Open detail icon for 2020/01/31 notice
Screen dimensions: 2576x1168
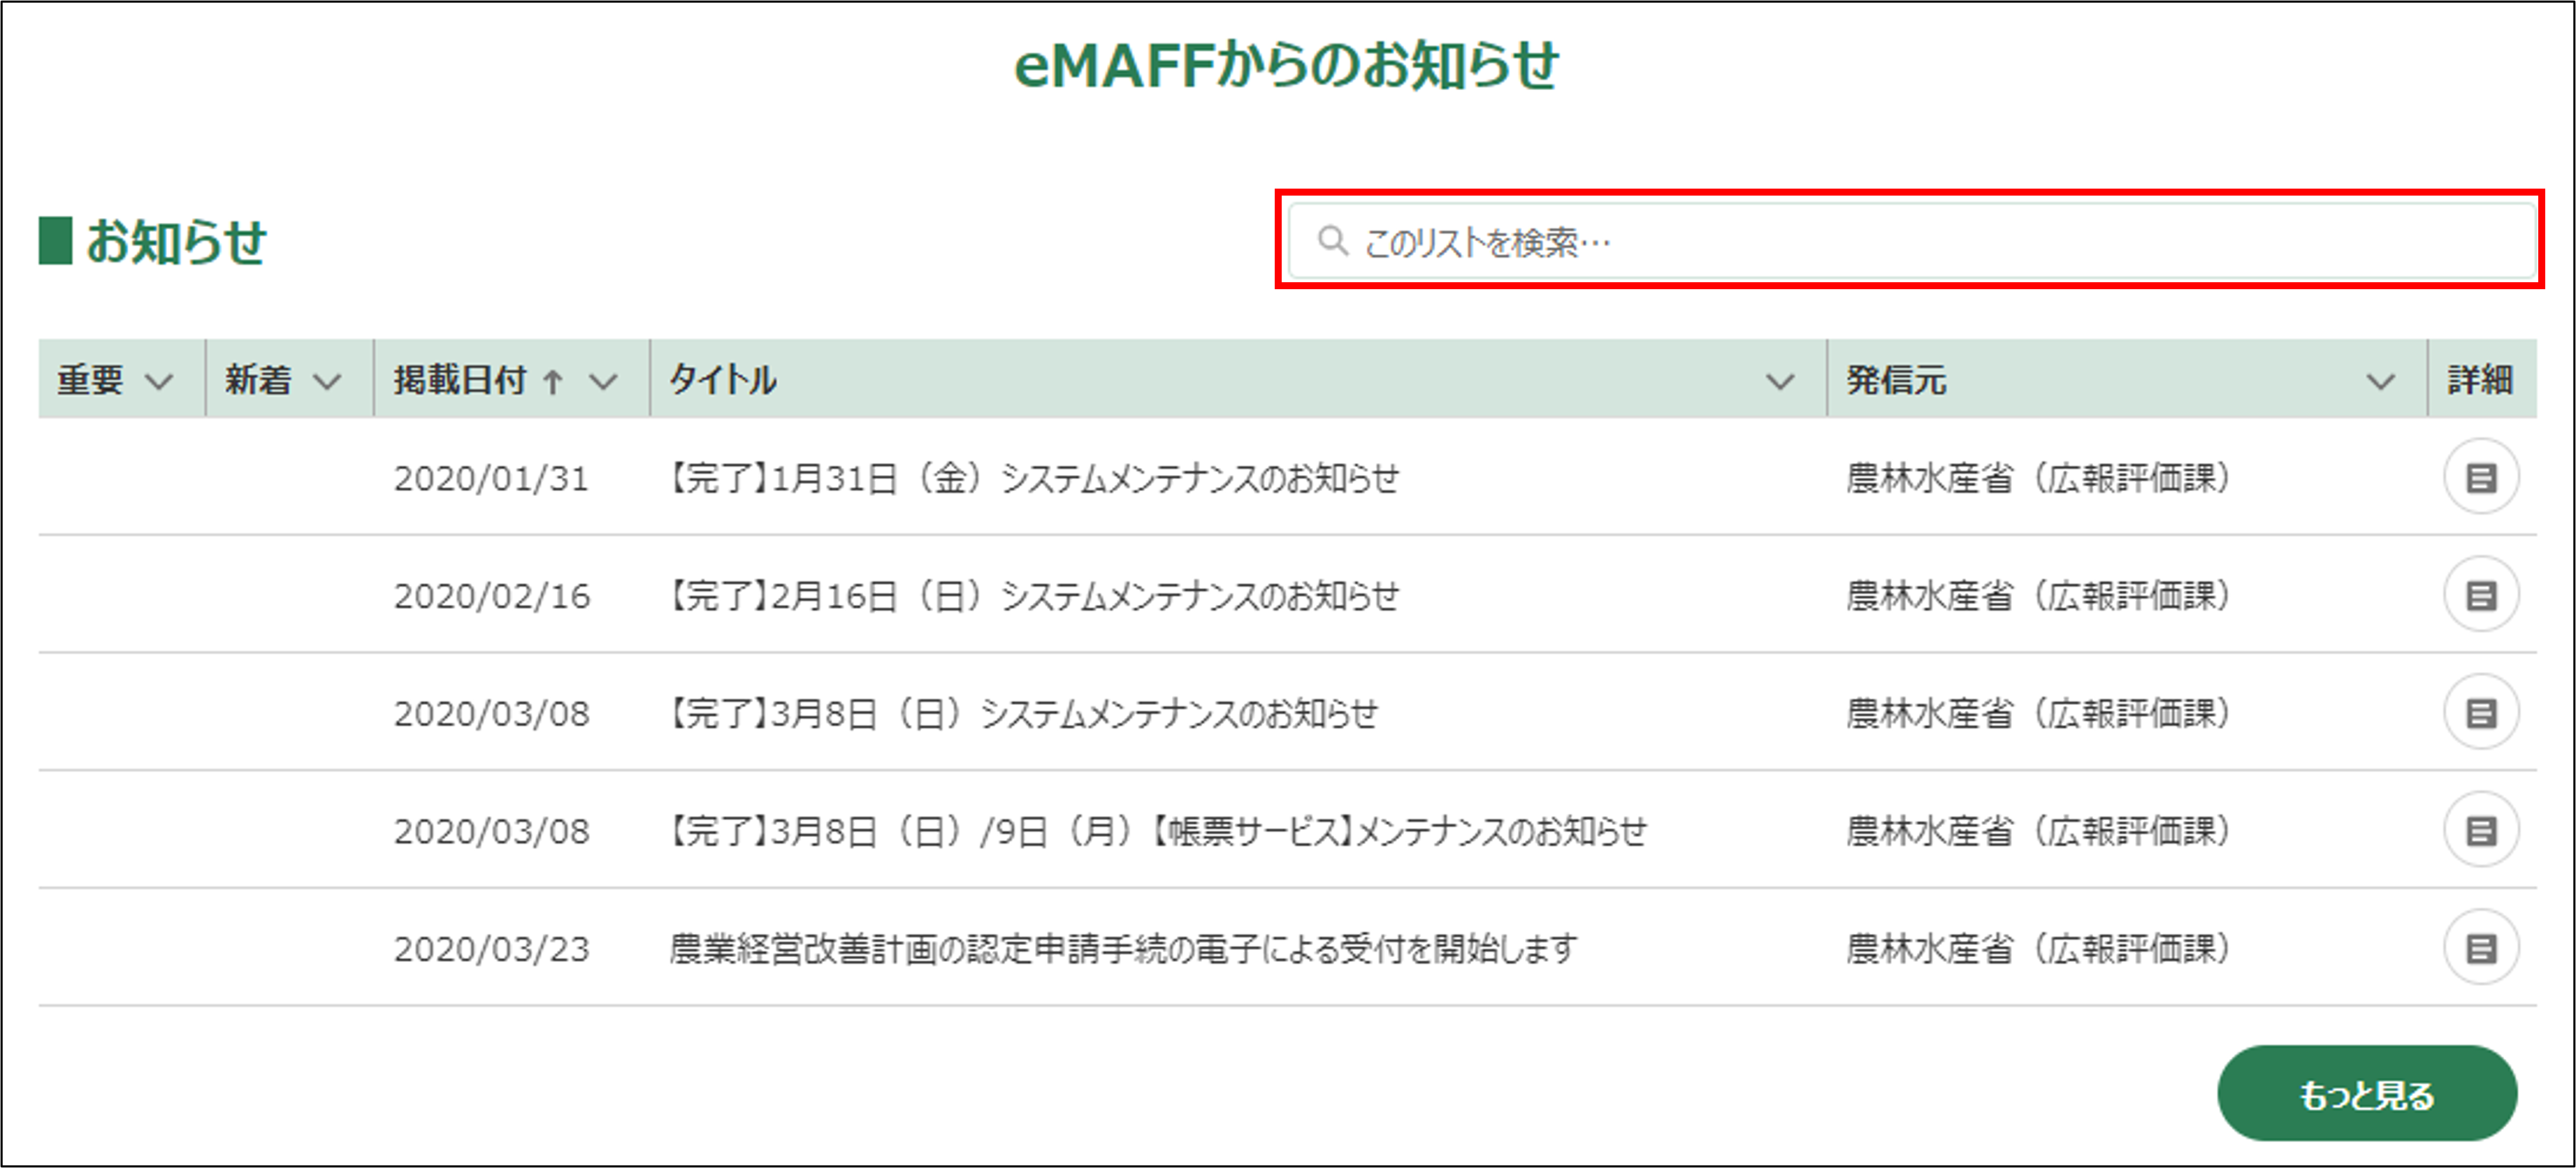click(2480, 477)
